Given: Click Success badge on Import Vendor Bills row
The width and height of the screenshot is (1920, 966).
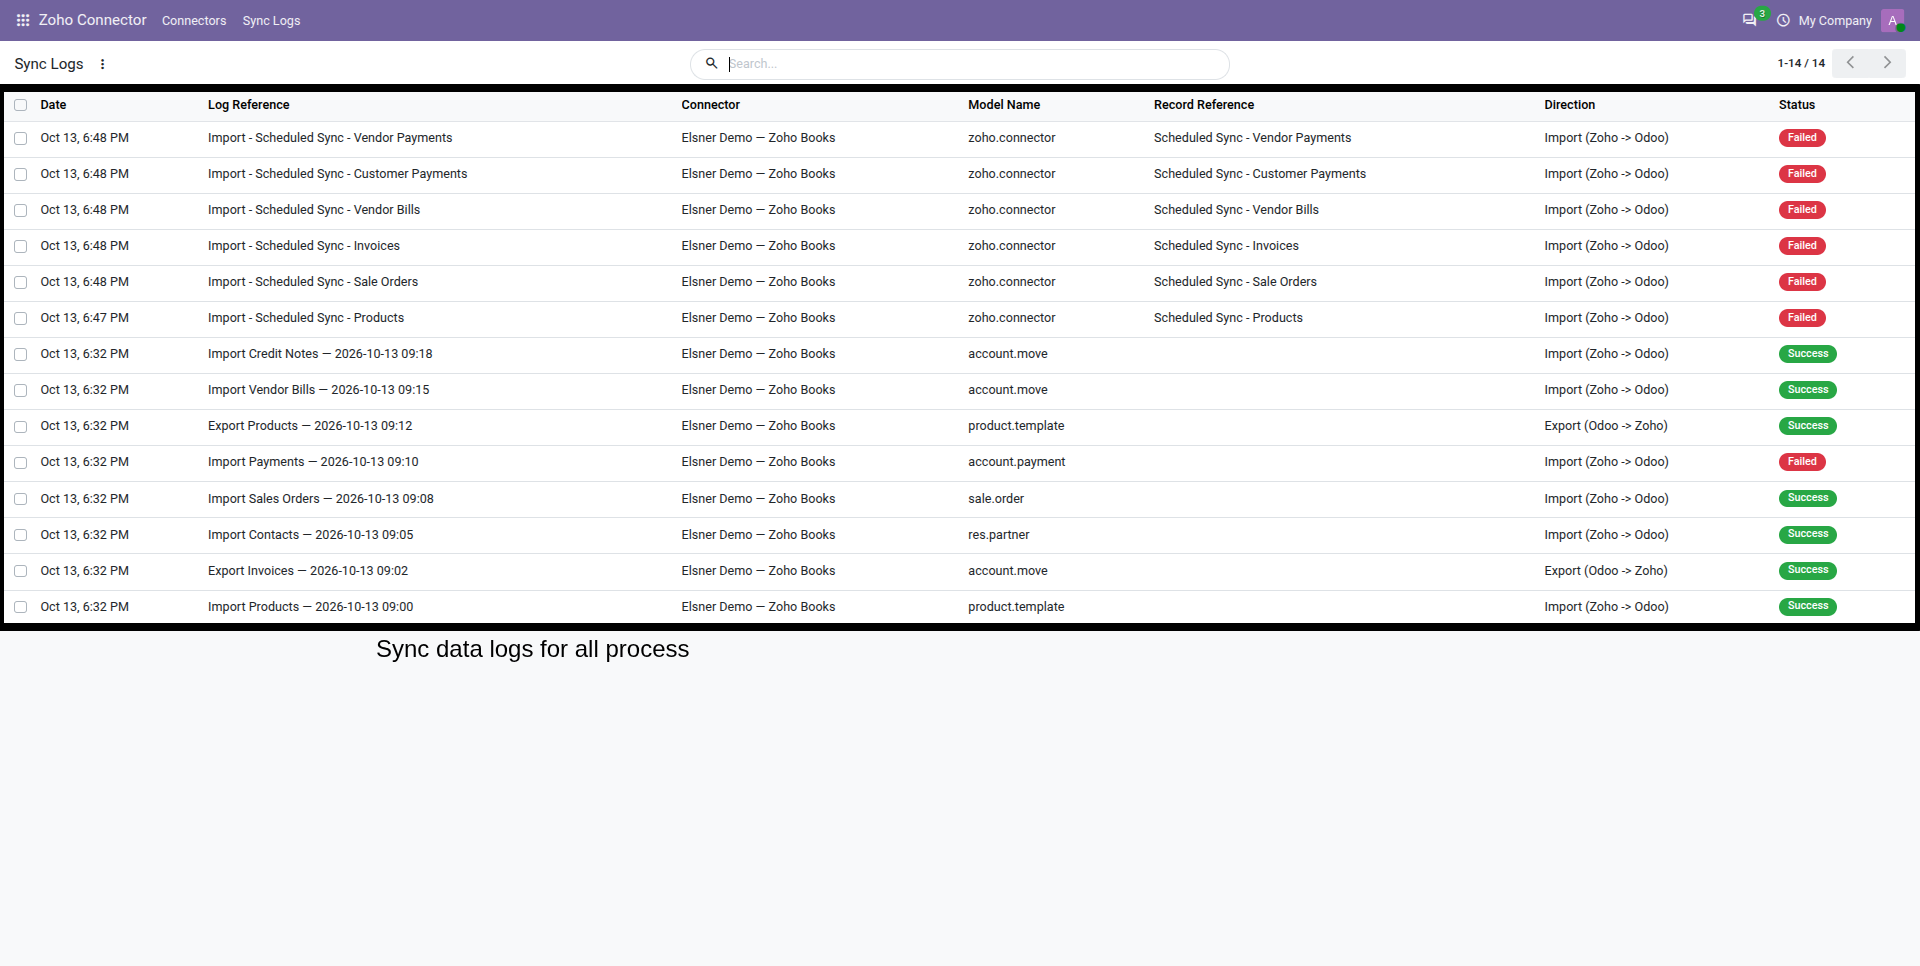Looking at the screenshot, I should [x=1807, y=390].
